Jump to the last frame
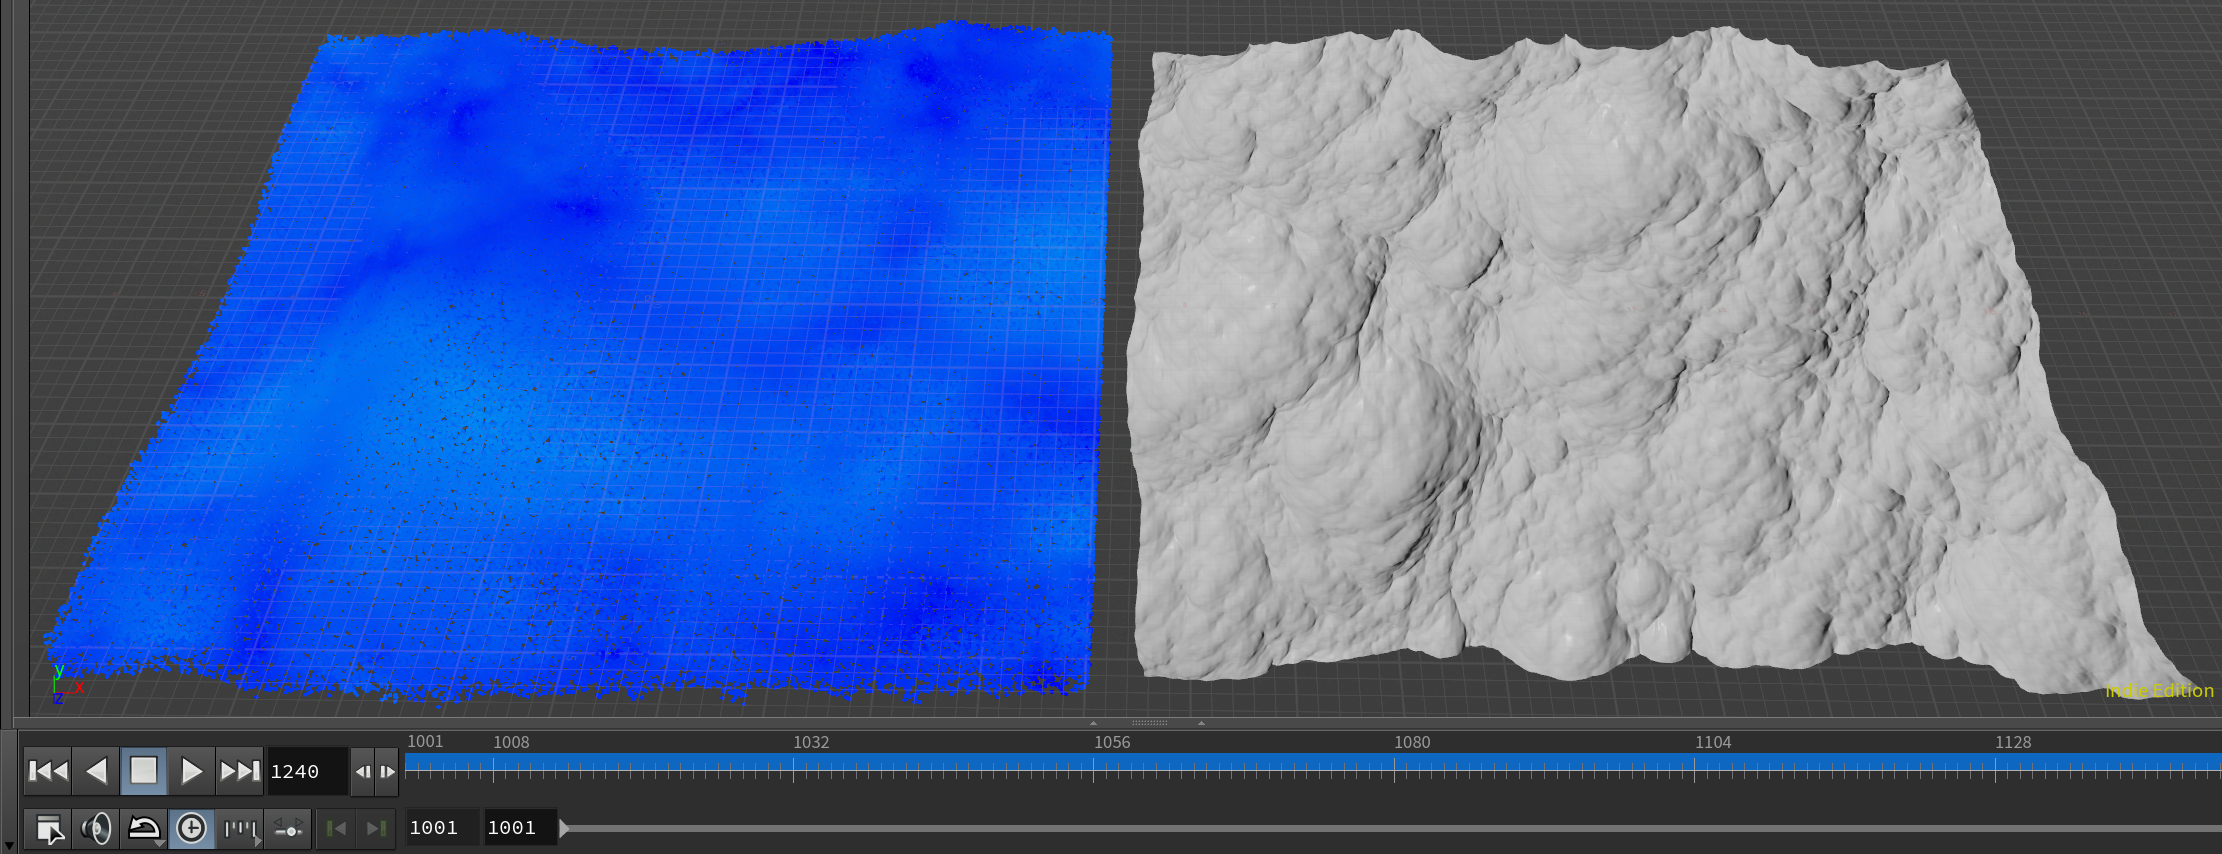Image resolution: width=2222 pixels, height=854 pixels. click(x=239, y=771)
